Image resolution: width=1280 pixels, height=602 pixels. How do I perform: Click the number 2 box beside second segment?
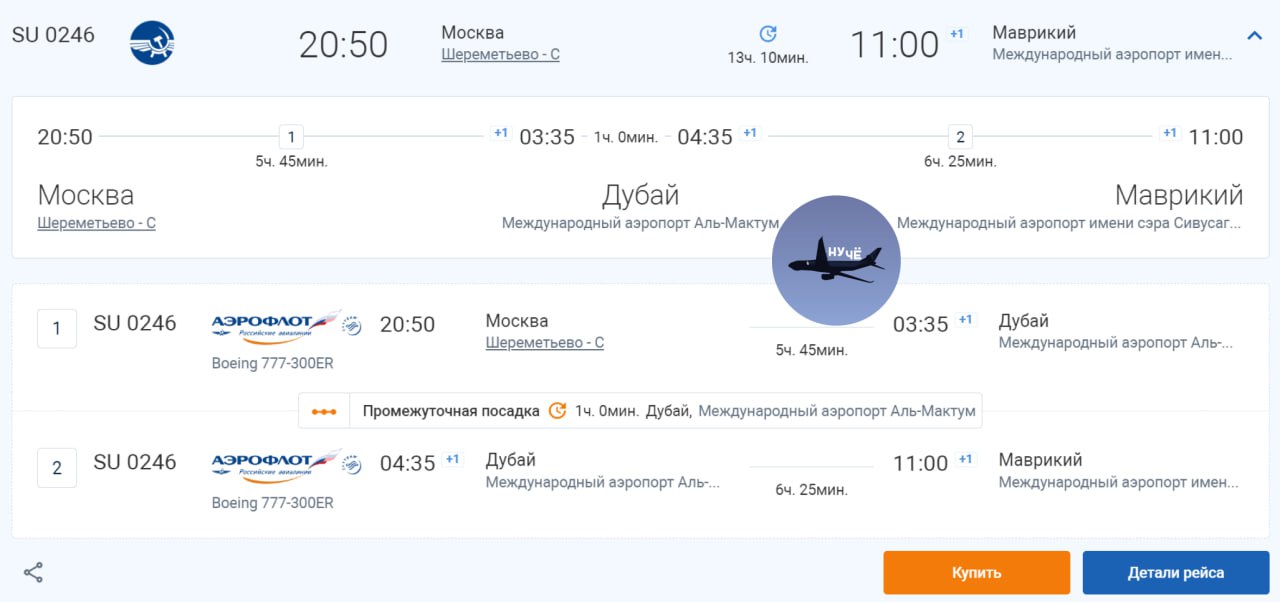click(x=57, y=468)
